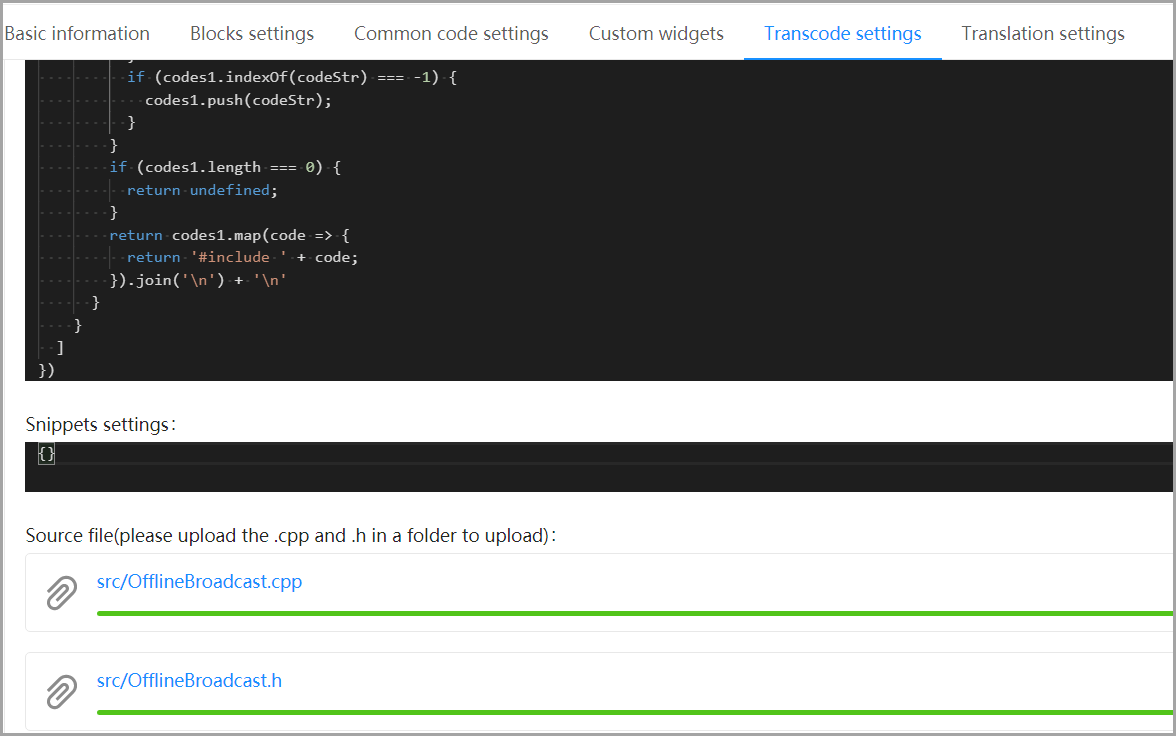Go to the Common code settings tab
This screenshot has width=1176, height=736.
(451, 34)
